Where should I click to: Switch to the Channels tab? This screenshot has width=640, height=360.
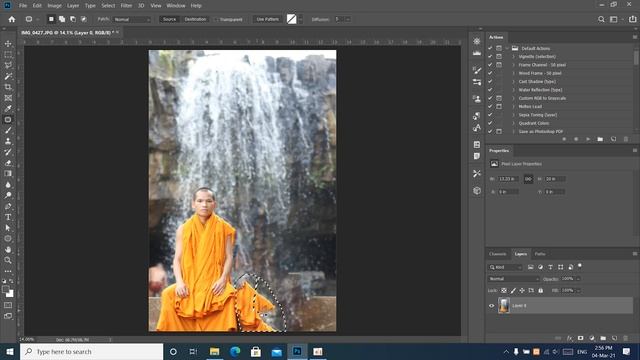point(497,254)
